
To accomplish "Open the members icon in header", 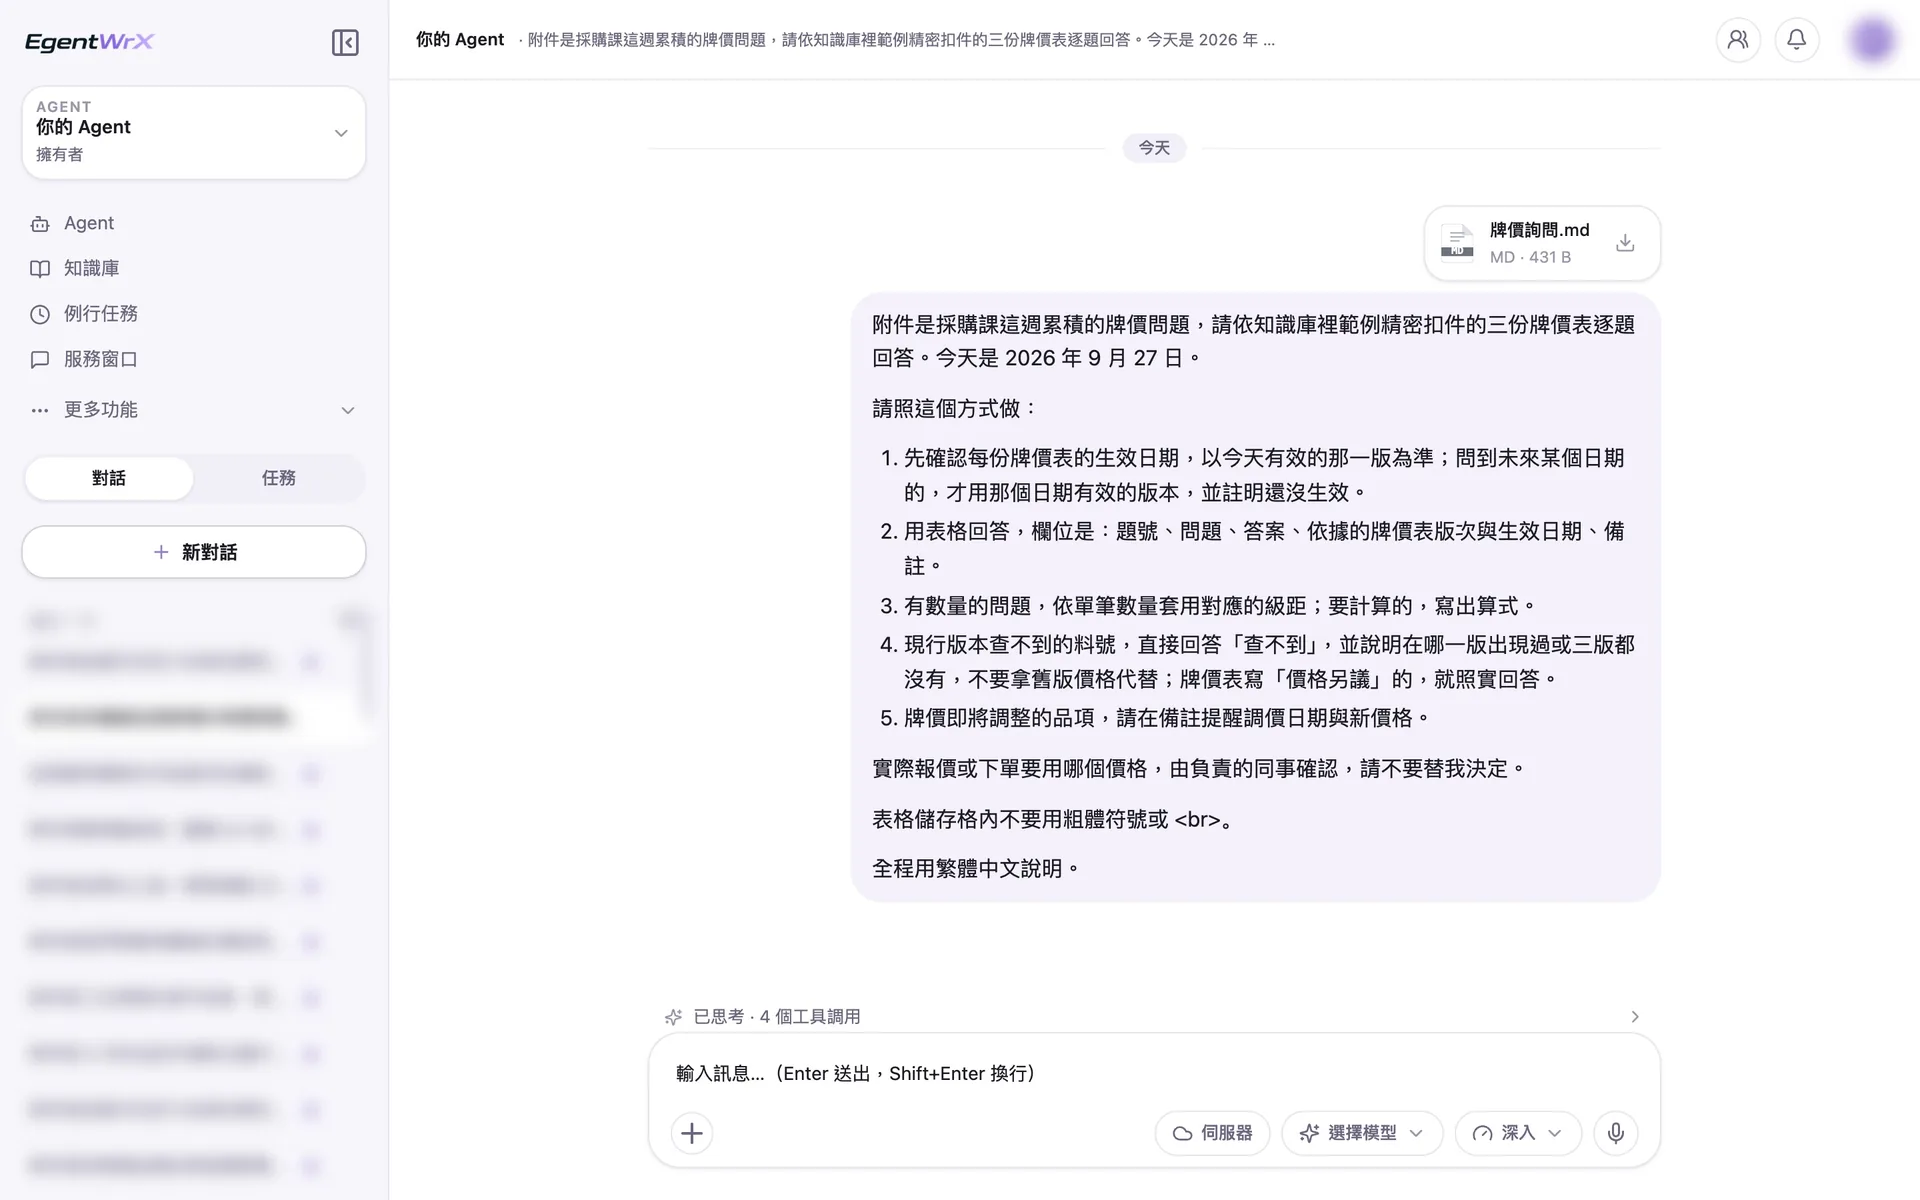I will point(1738,40).
